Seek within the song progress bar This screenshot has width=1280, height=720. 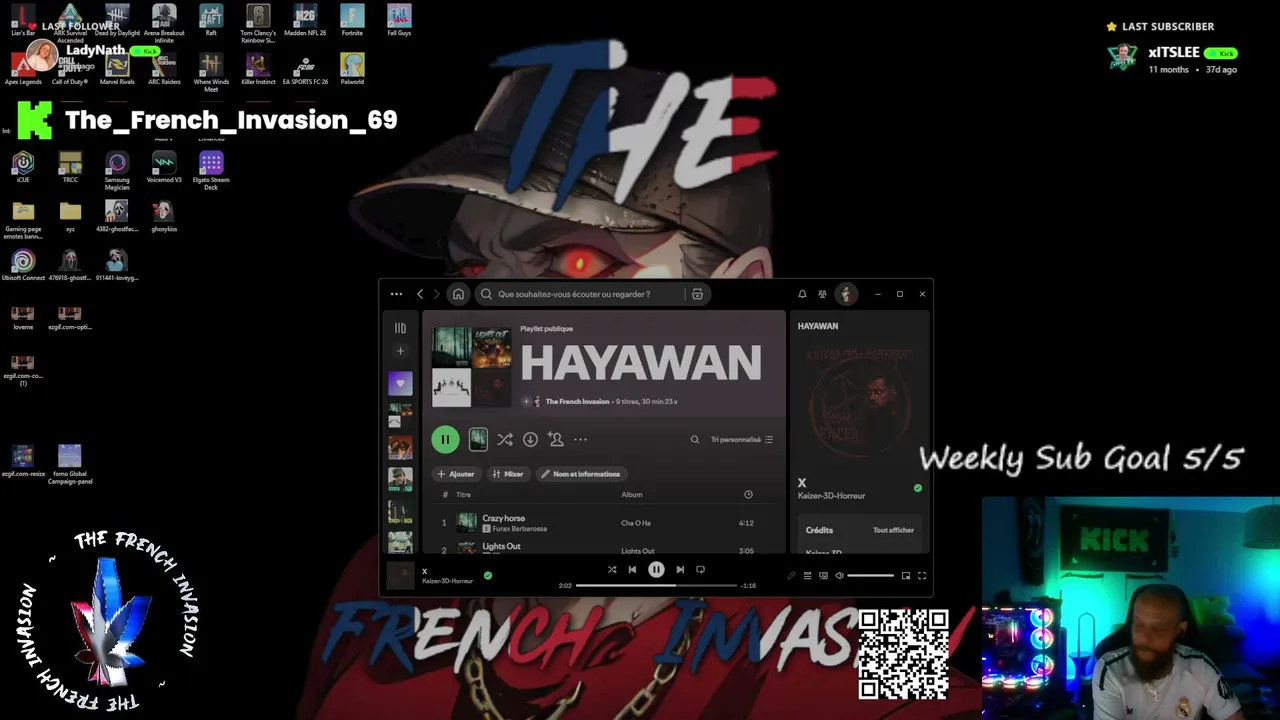(x=656, y=585)
